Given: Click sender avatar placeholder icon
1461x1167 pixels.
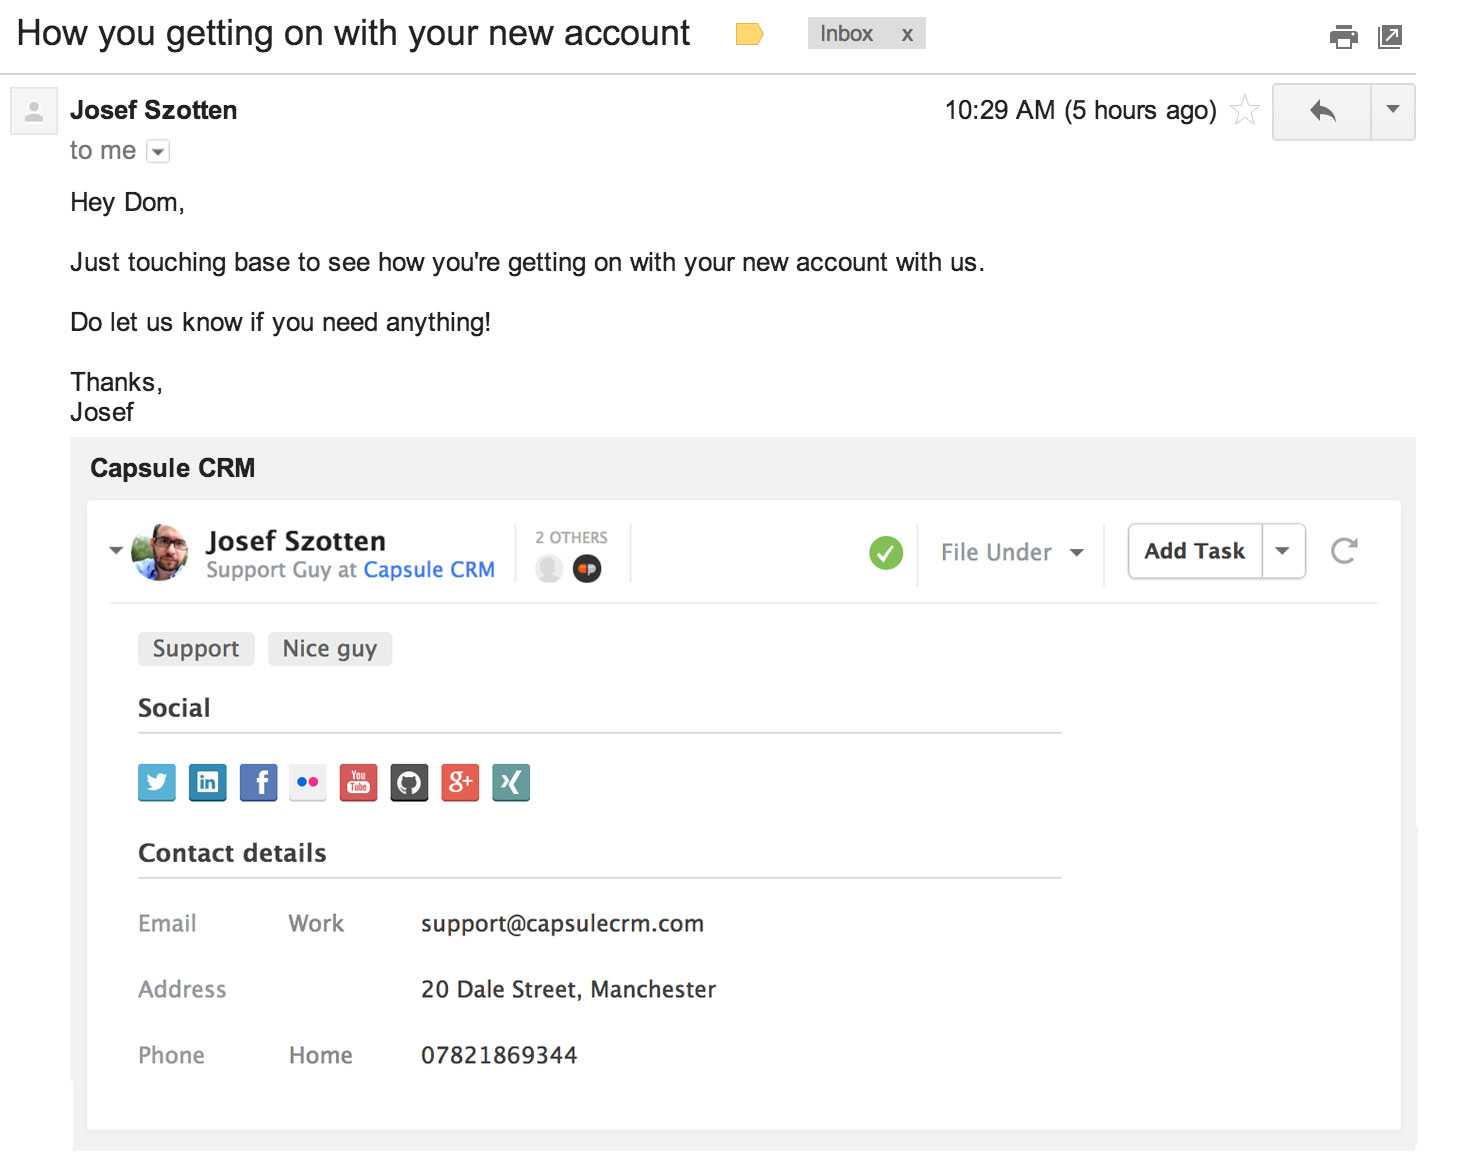Looking at the screenshot, I should coord(34,110).
